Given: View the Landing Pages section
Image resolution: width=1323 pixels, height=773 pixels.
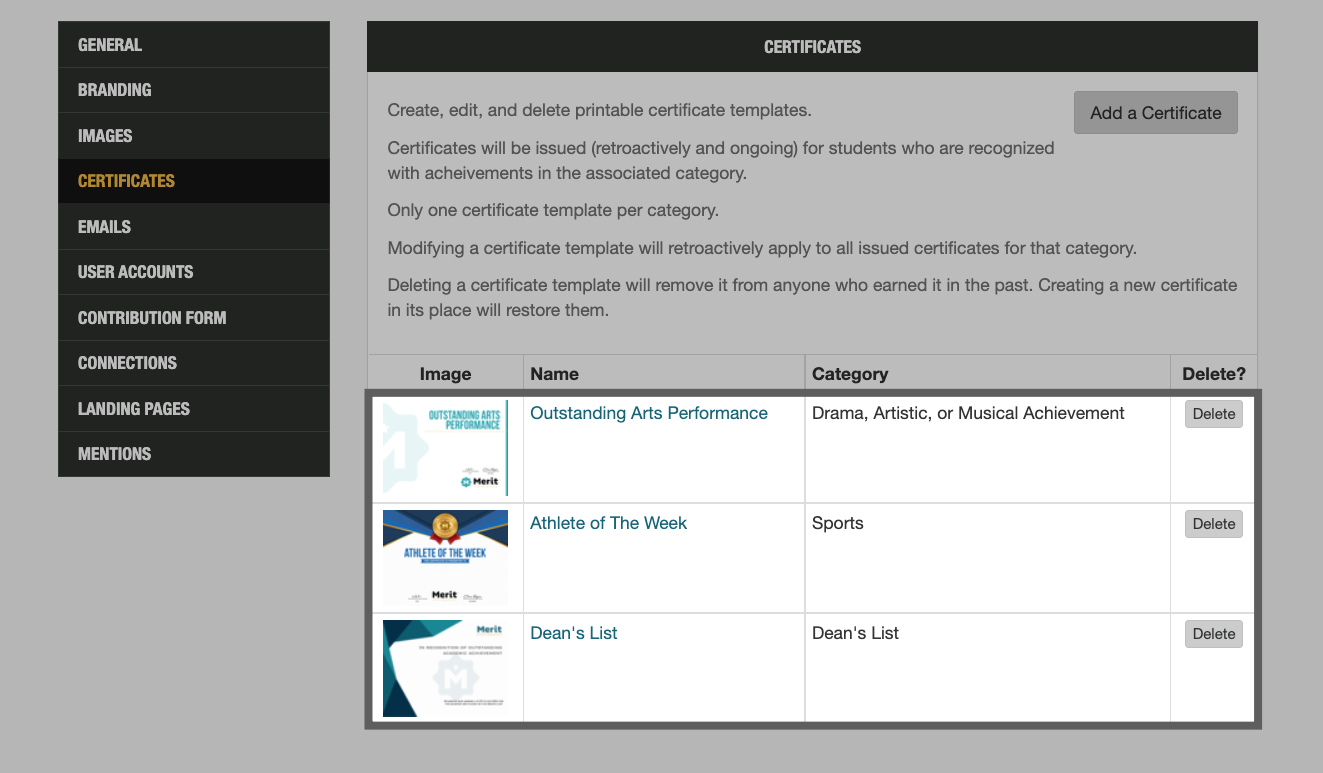Looking at the screenshot, I should 133,408.
